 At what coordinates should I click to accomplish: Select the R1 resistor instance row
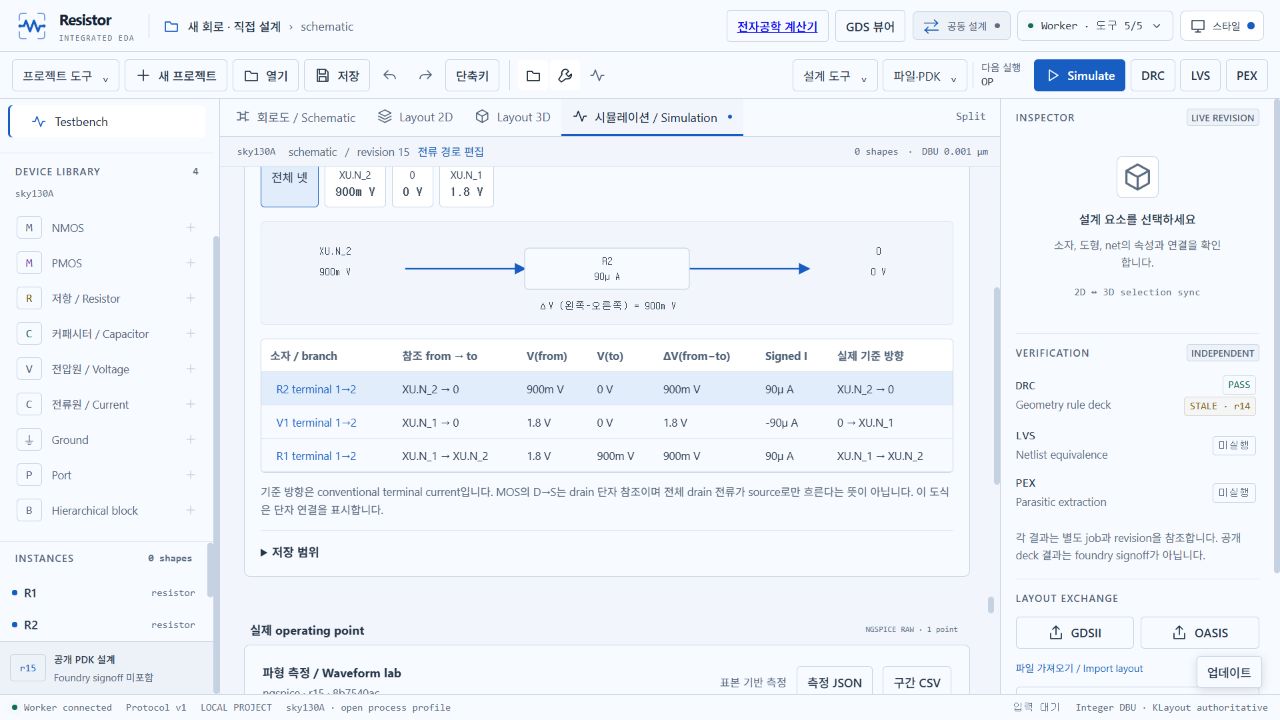click(106, 593)
